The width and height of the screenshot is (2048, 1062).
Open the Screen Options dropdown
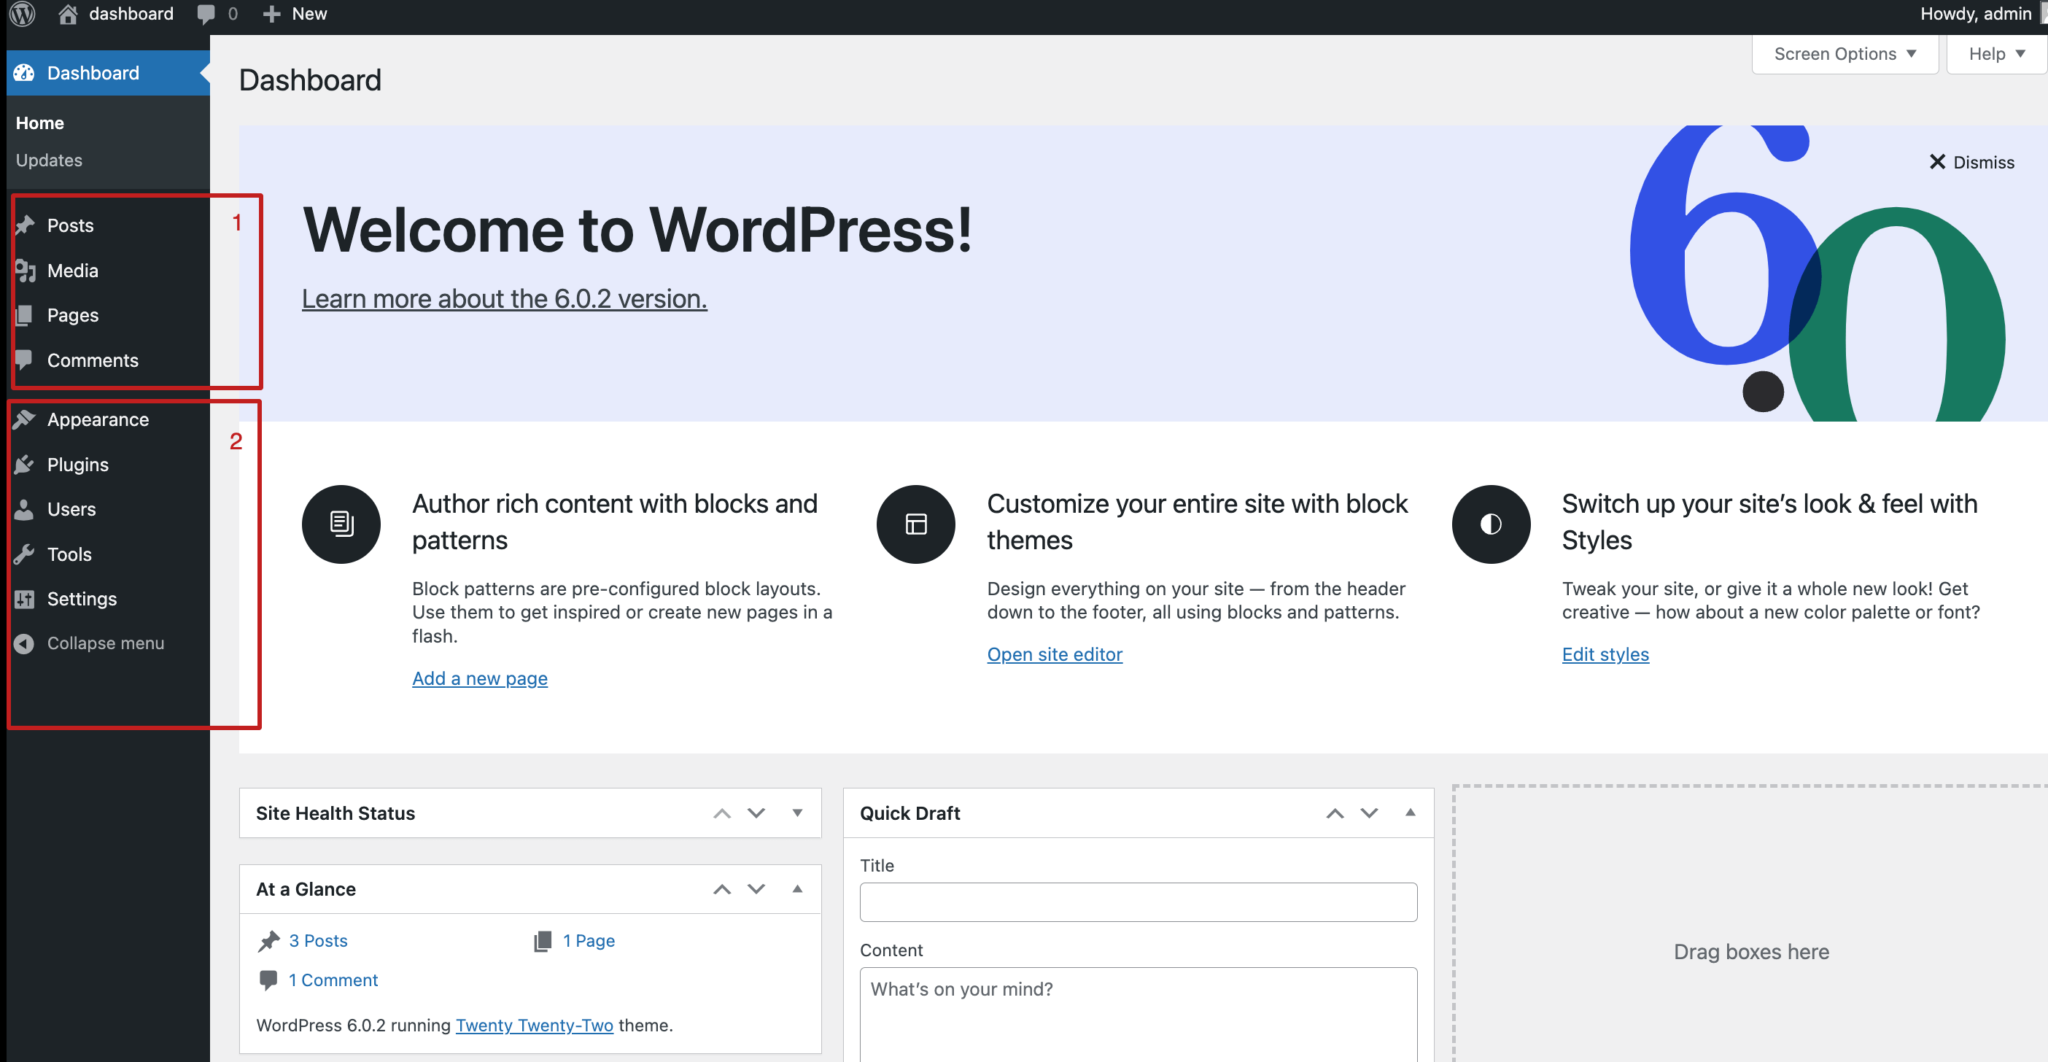tap(1843, 53)
